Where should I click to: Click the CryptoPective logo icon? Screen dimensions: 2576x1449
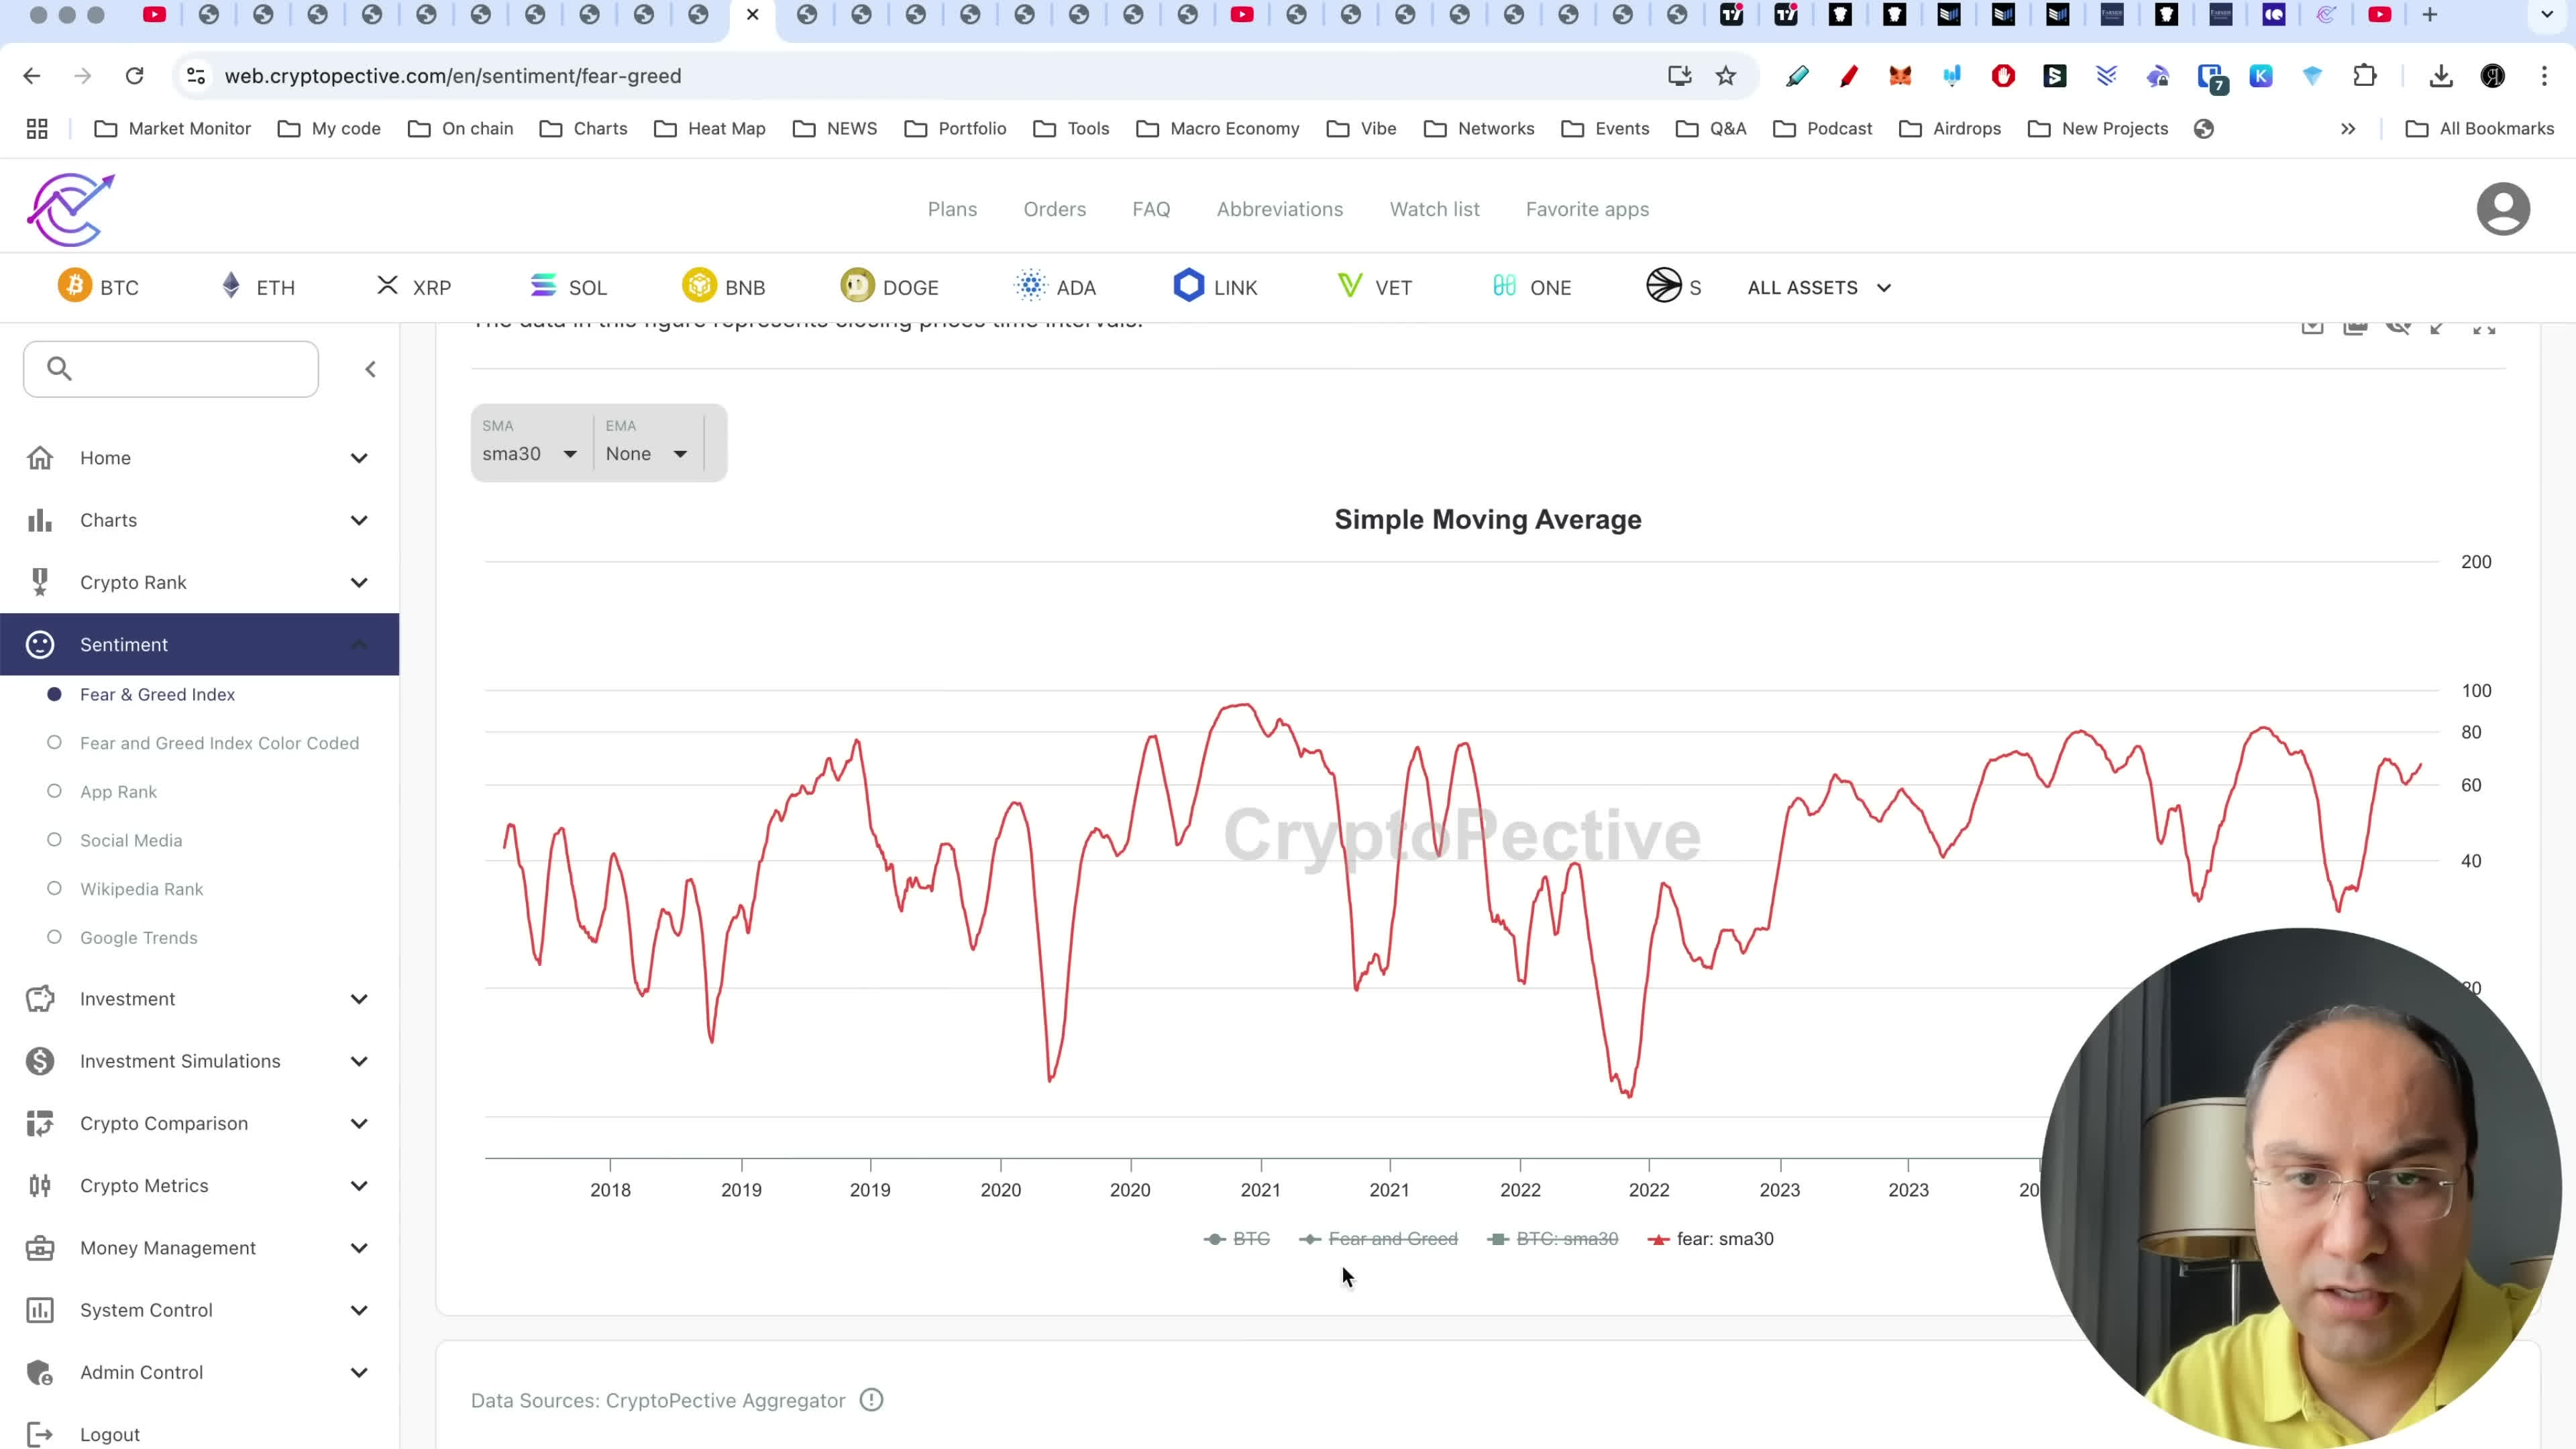70,209
